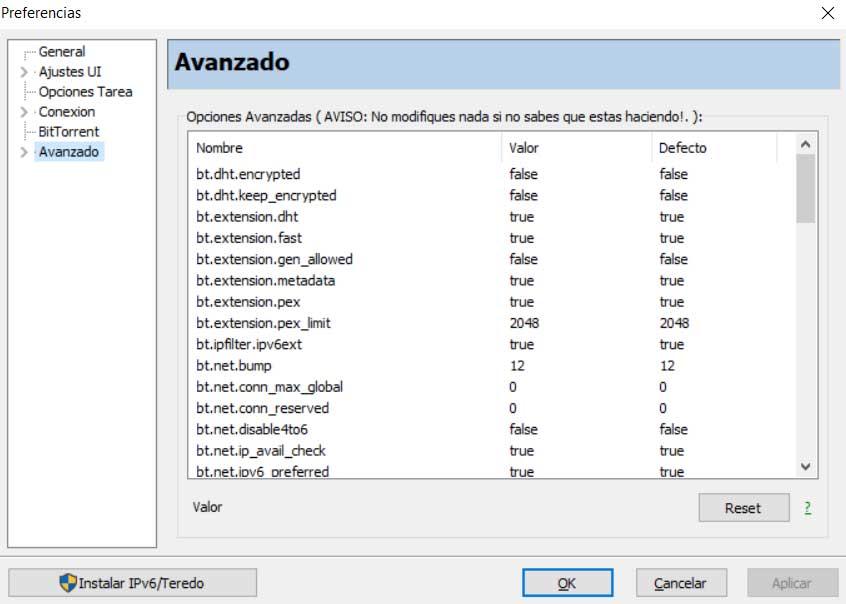Expand the Conexion tree node
The width and height of the screenshot is (846, 604).
[24, 112]
